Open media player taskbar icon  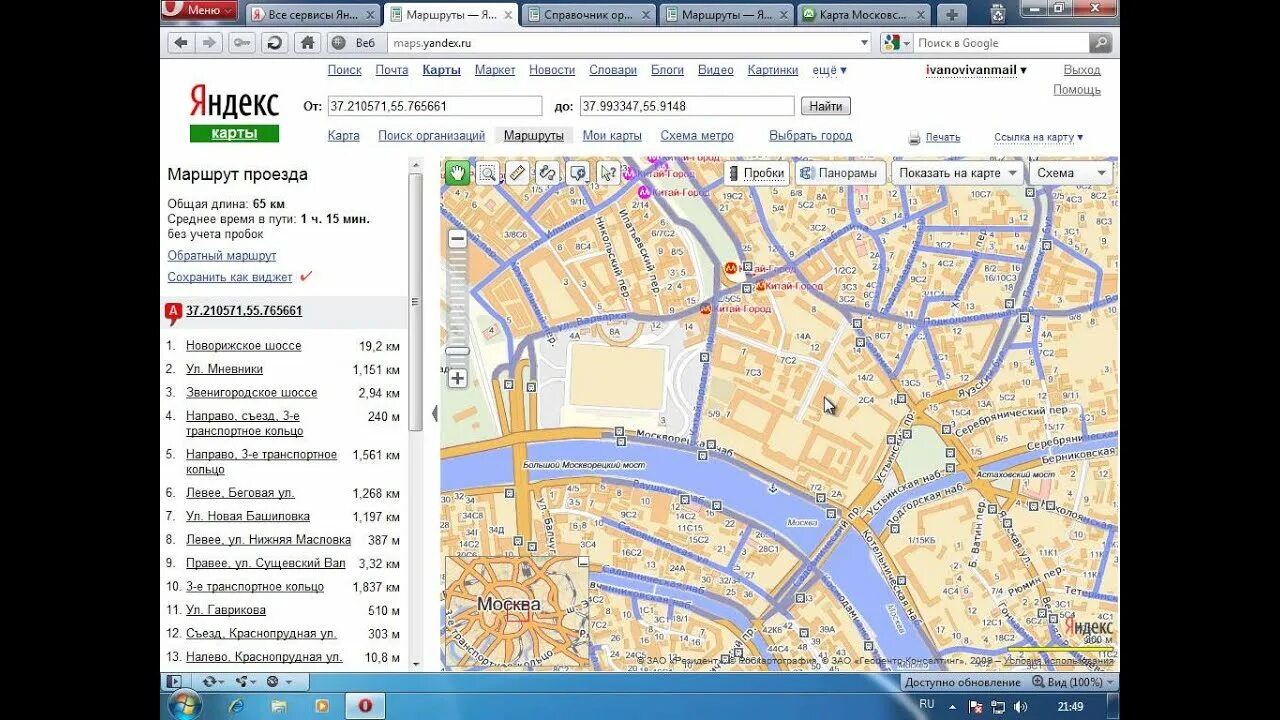click(x=322, y=706)
